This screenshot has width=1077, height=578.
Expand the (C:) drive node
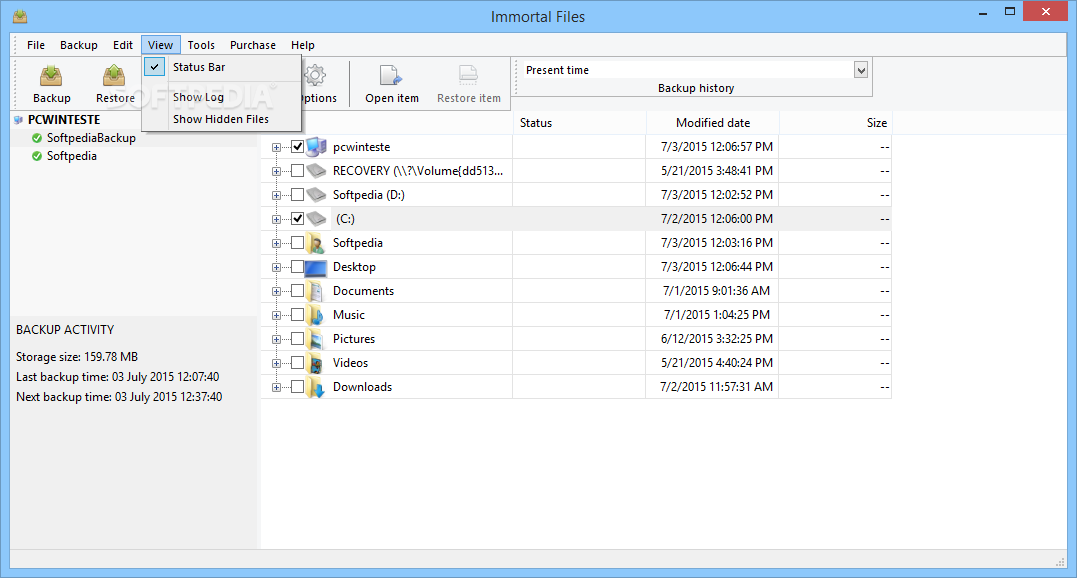(x=276, y=220)
